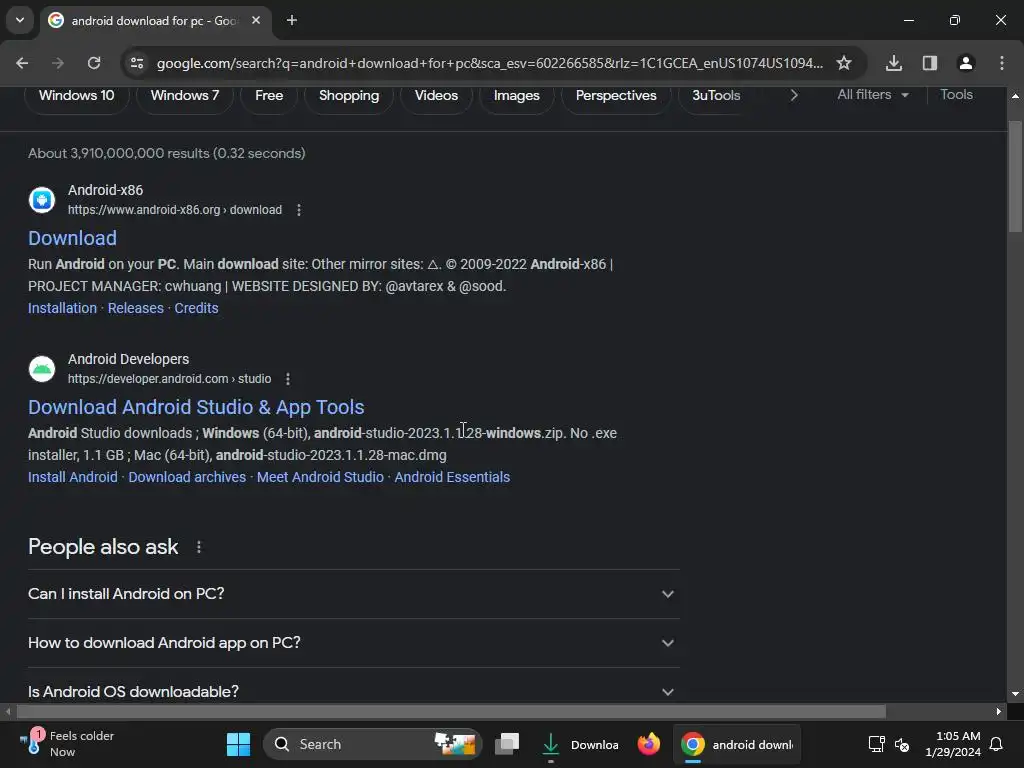Screen dimensions: 1024x768
Task: Click the forward navigation arrow
Action: tap(58, 63)
